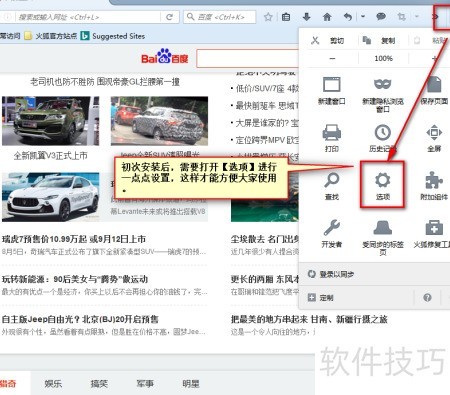
Task: Open a new private browsing window
Action: pyautogui.click(x=382, y=85)
